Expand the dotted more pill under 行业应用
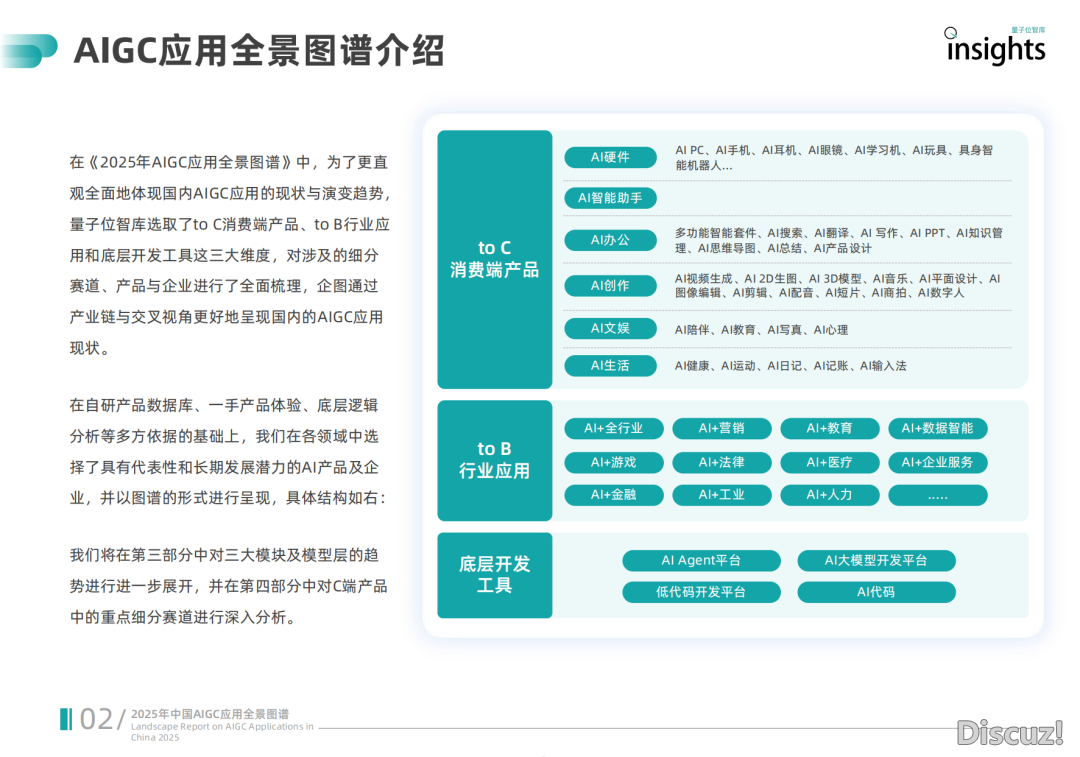 [937, 495]
